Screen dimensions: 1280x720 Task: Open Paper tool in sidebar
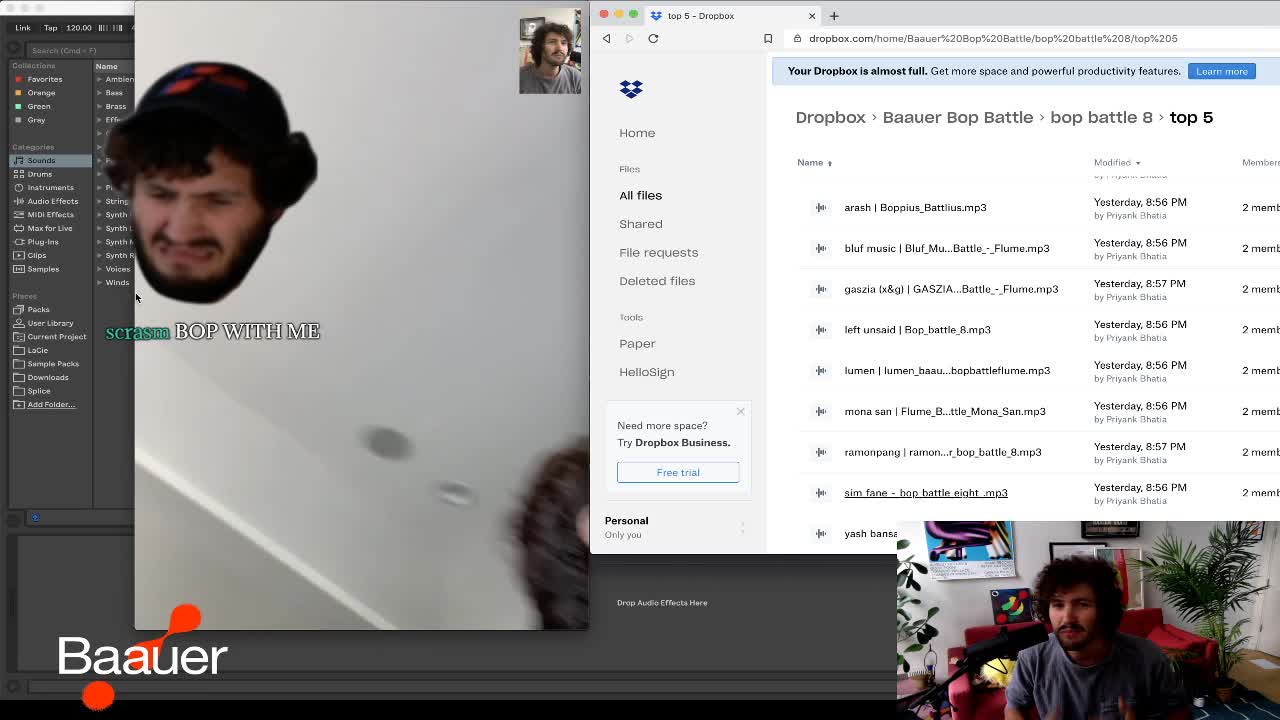click(x=637, y=343)
